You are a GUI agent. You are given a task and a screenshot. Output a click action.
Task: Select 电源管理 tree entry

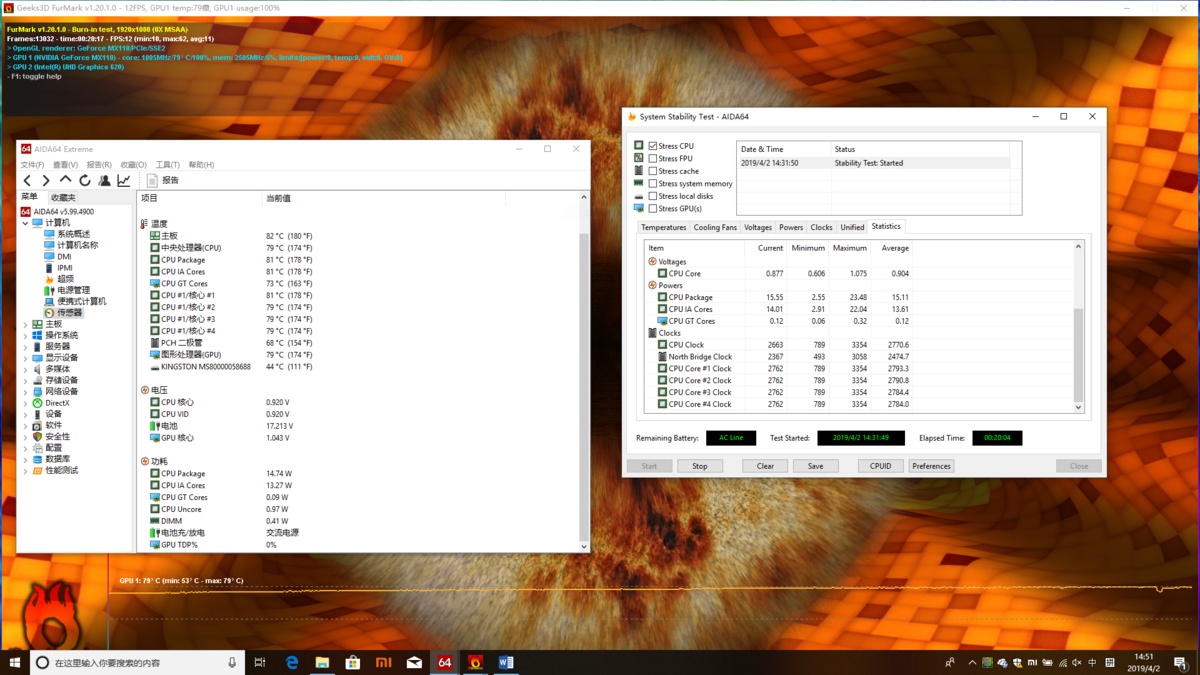pyautogui.click(x=73, y=290)
